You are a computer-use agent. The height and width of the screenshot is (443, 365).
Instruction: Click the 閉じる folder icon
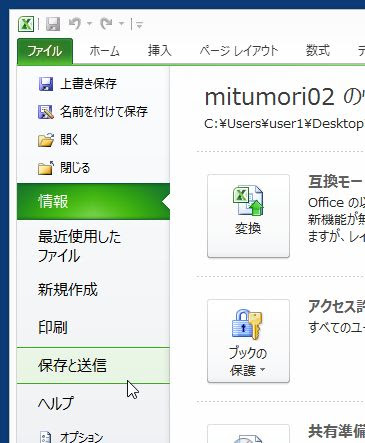tap(46, 168)
